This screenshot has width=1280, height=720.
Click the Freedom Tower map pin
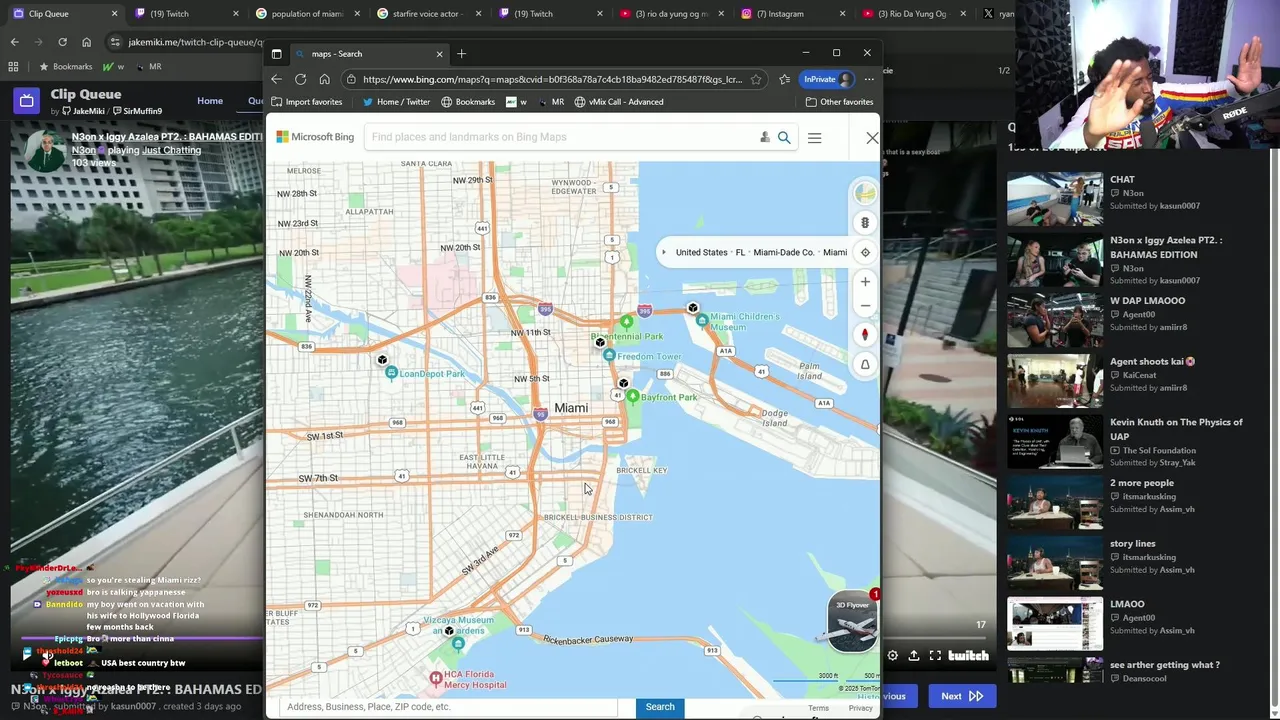tap(609, 356)
